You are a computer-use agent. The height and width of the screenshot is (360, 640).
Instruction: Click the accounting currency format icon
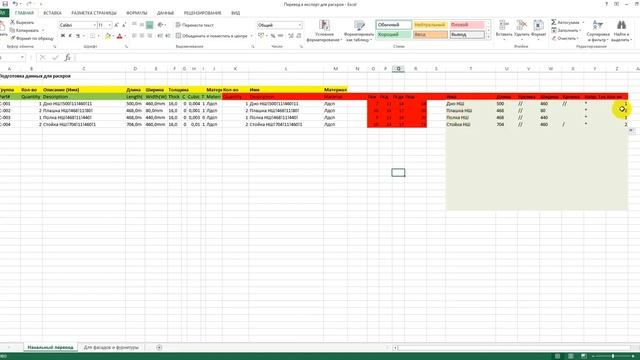pos(261,36)
